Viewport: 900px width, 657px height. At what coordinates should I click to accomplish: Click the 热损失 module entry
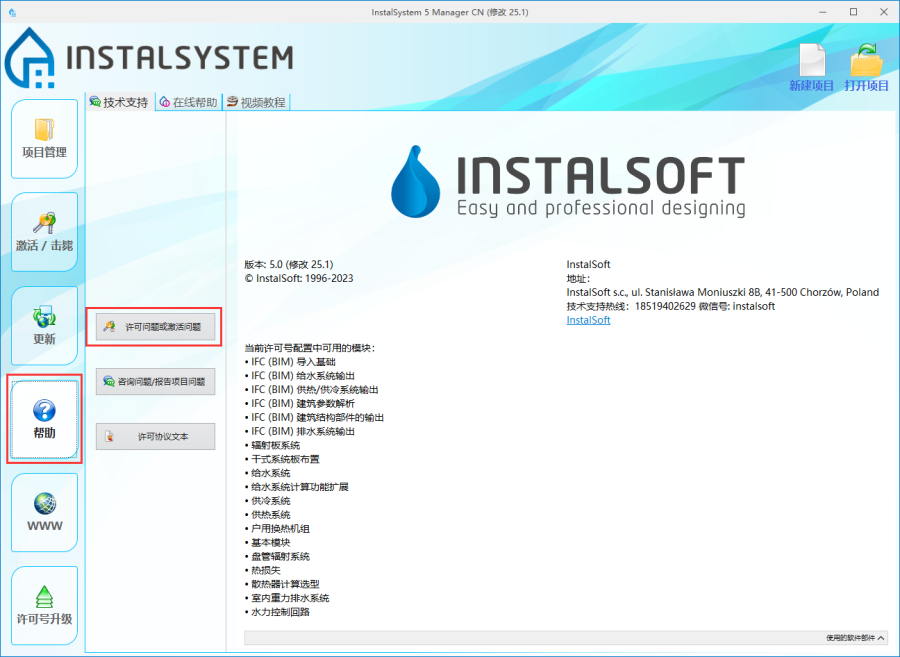click(x=263, y=570)
